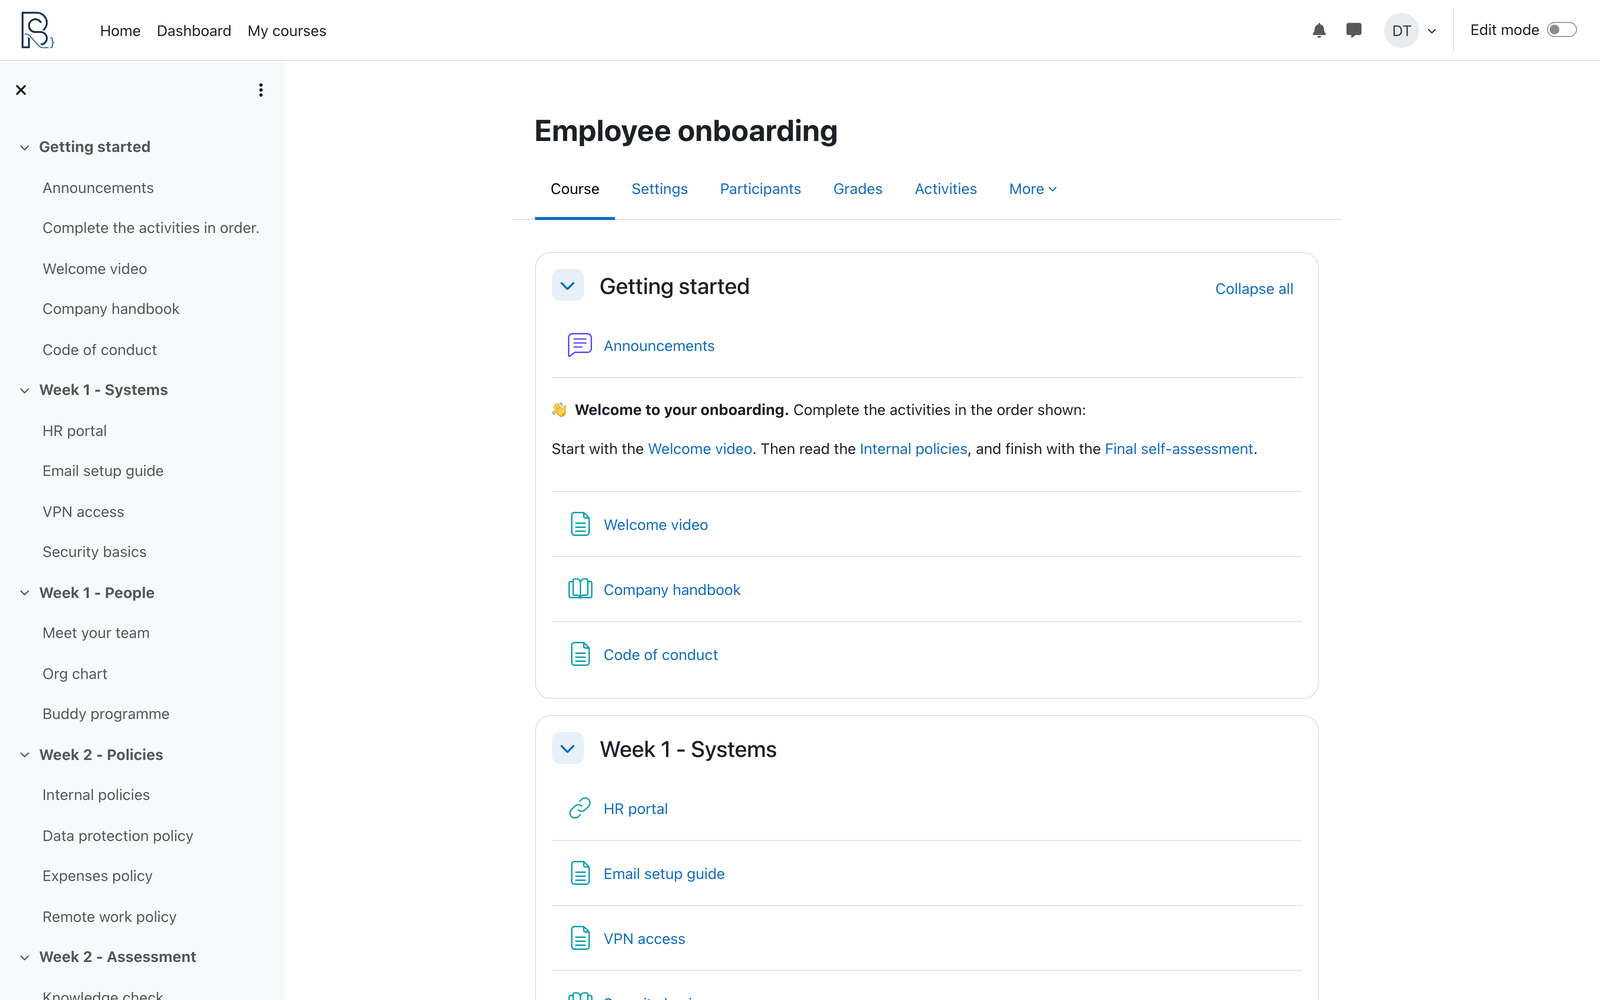Follow the Welcome video link in the intro text
Screen dimensions: 1600x1000
click(x=700, y=449)
